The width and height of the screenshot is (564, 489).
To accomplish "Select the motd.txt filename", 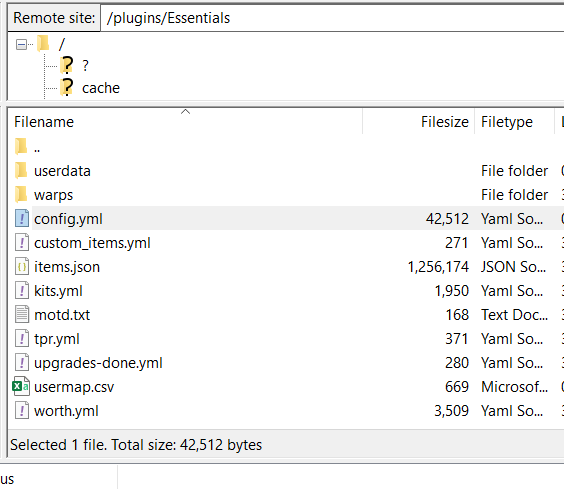I will (x=62, y=315).
